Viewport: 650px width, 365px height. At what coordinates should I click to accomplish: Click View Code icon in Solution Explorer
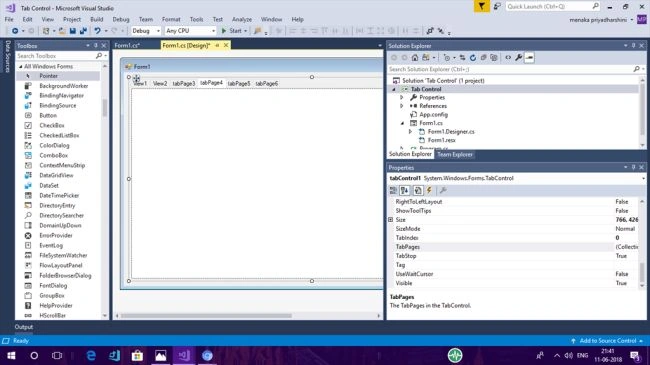pos(508,58)
